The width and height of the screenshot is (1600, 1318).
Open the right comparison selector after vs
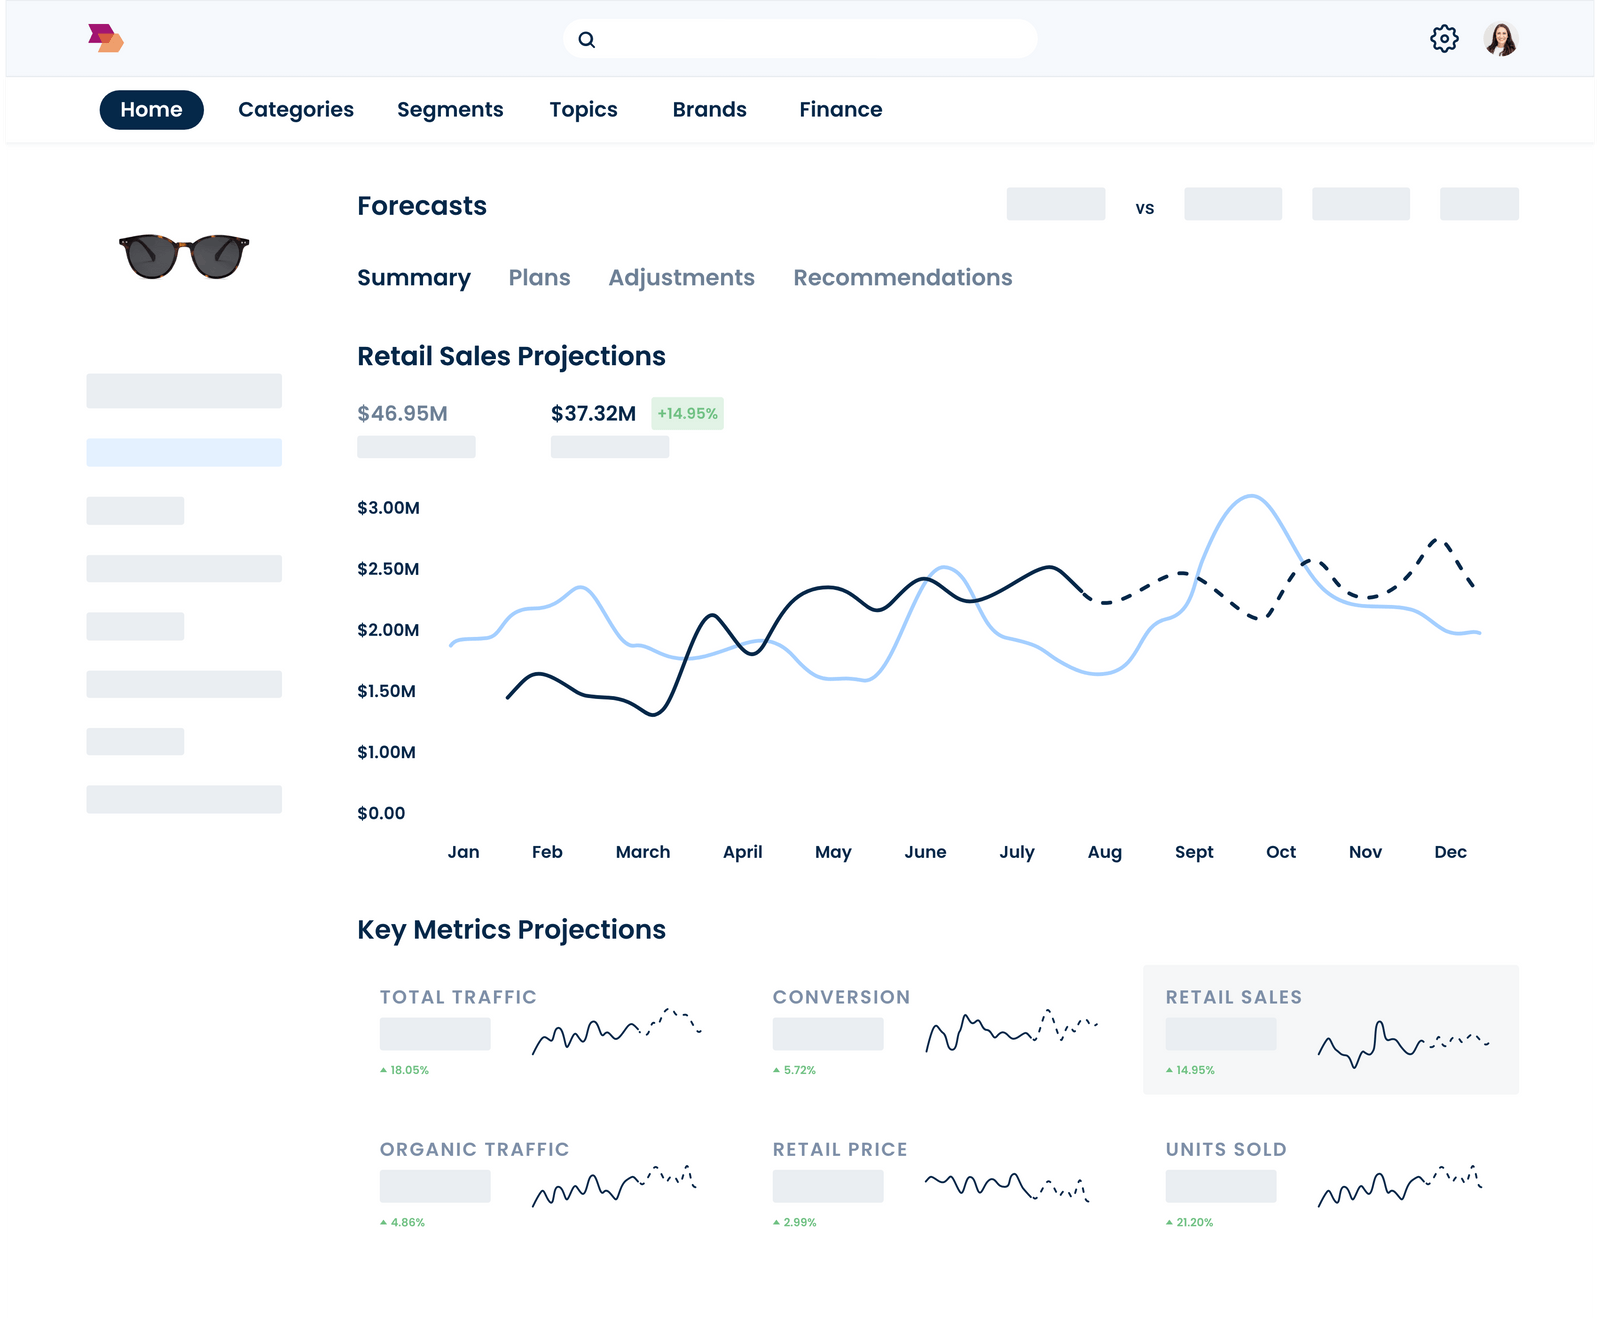1232,204
